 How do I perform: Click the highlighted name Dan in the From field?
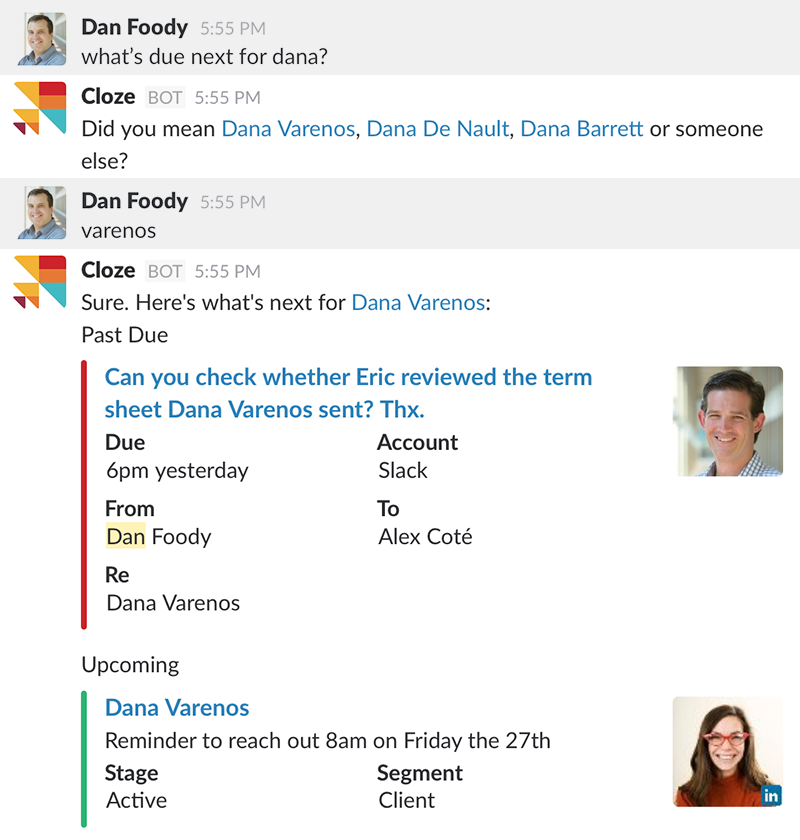tap(124, 537)
